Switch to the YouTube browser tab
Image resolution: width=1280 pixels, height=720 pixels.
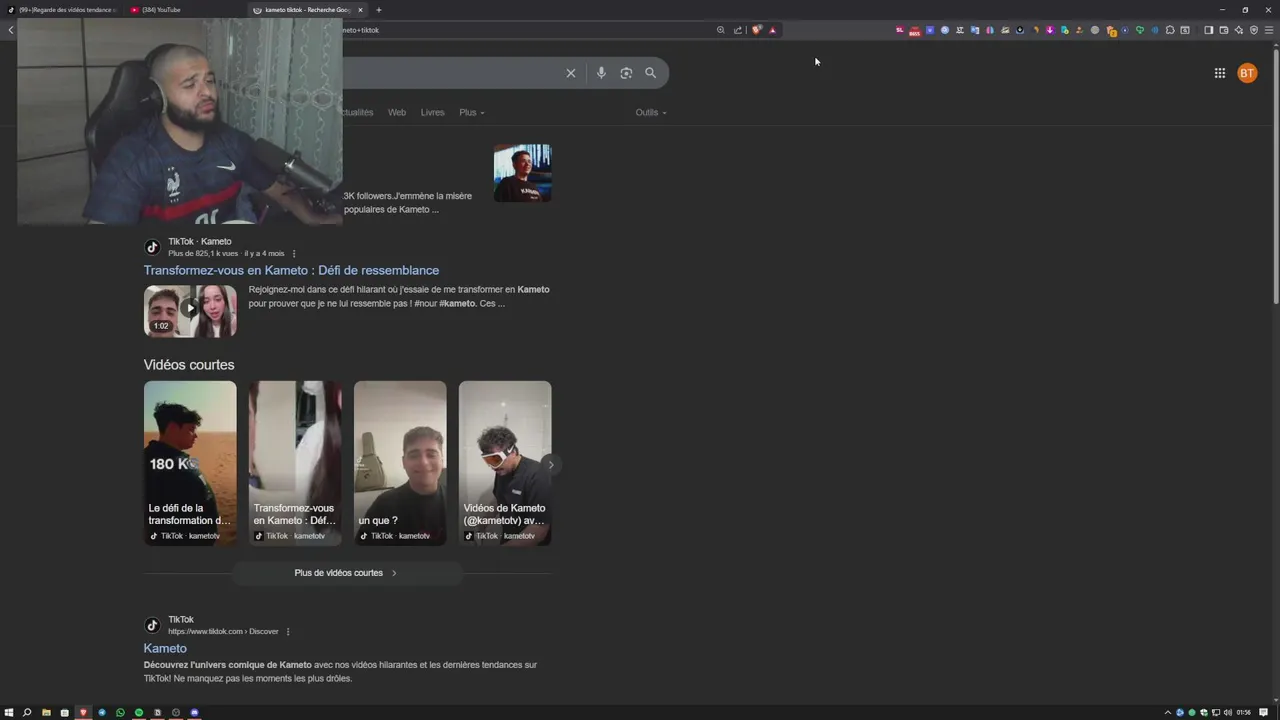click(185, 10)
